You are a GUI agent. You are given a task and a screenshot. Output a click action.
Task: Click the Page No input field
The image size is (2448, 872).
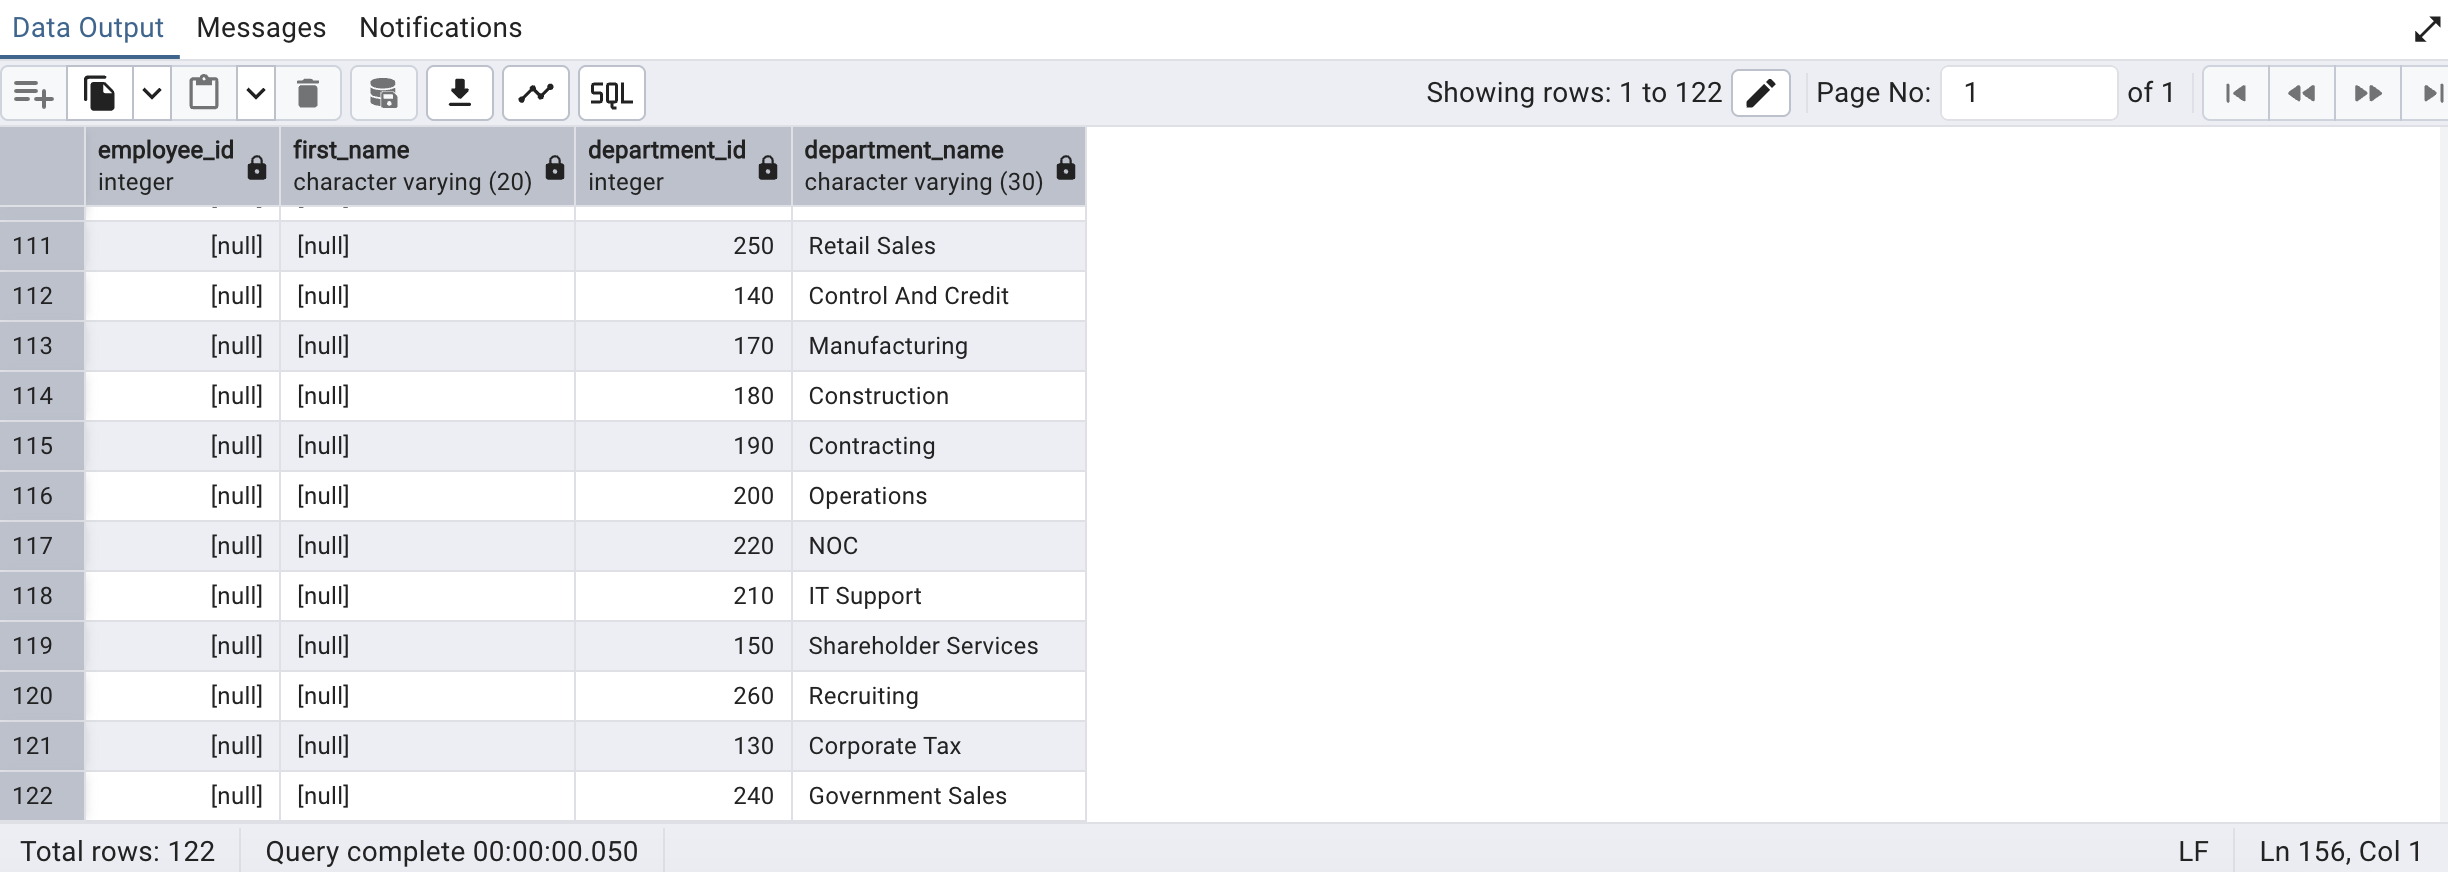(2028, 93)
